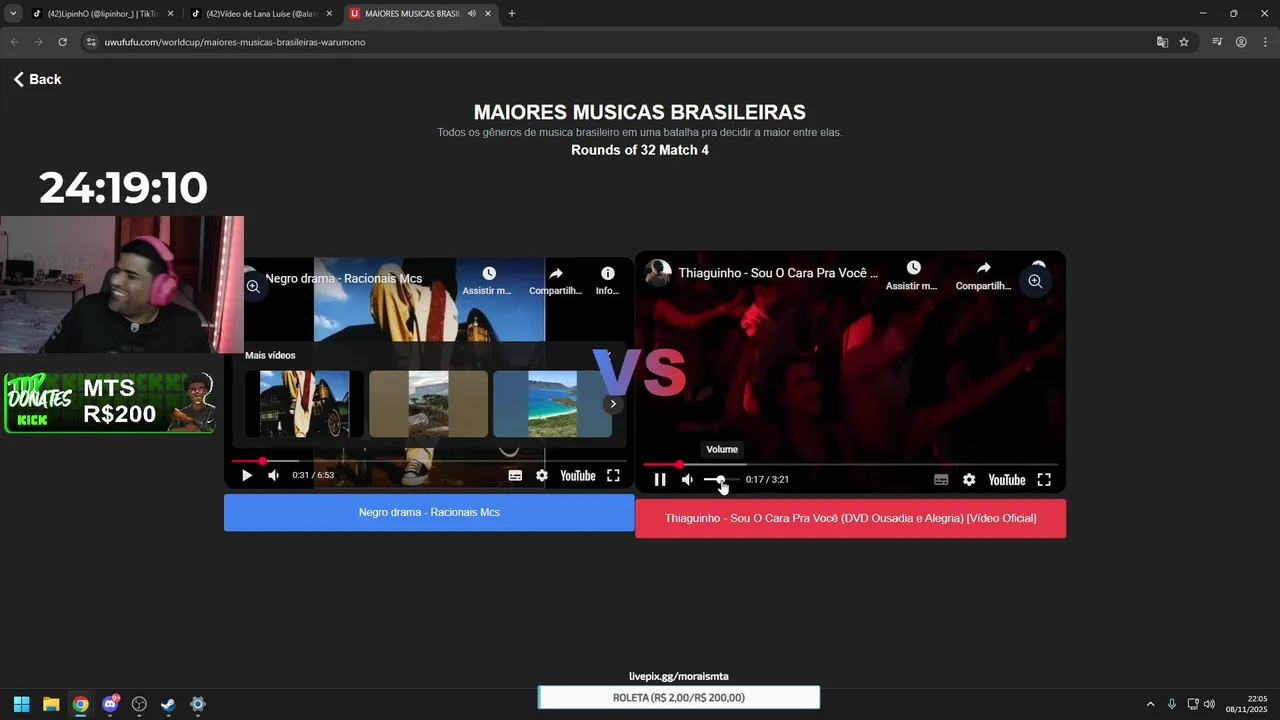Seek the Thiaguinho progress bar

(850, 464)
